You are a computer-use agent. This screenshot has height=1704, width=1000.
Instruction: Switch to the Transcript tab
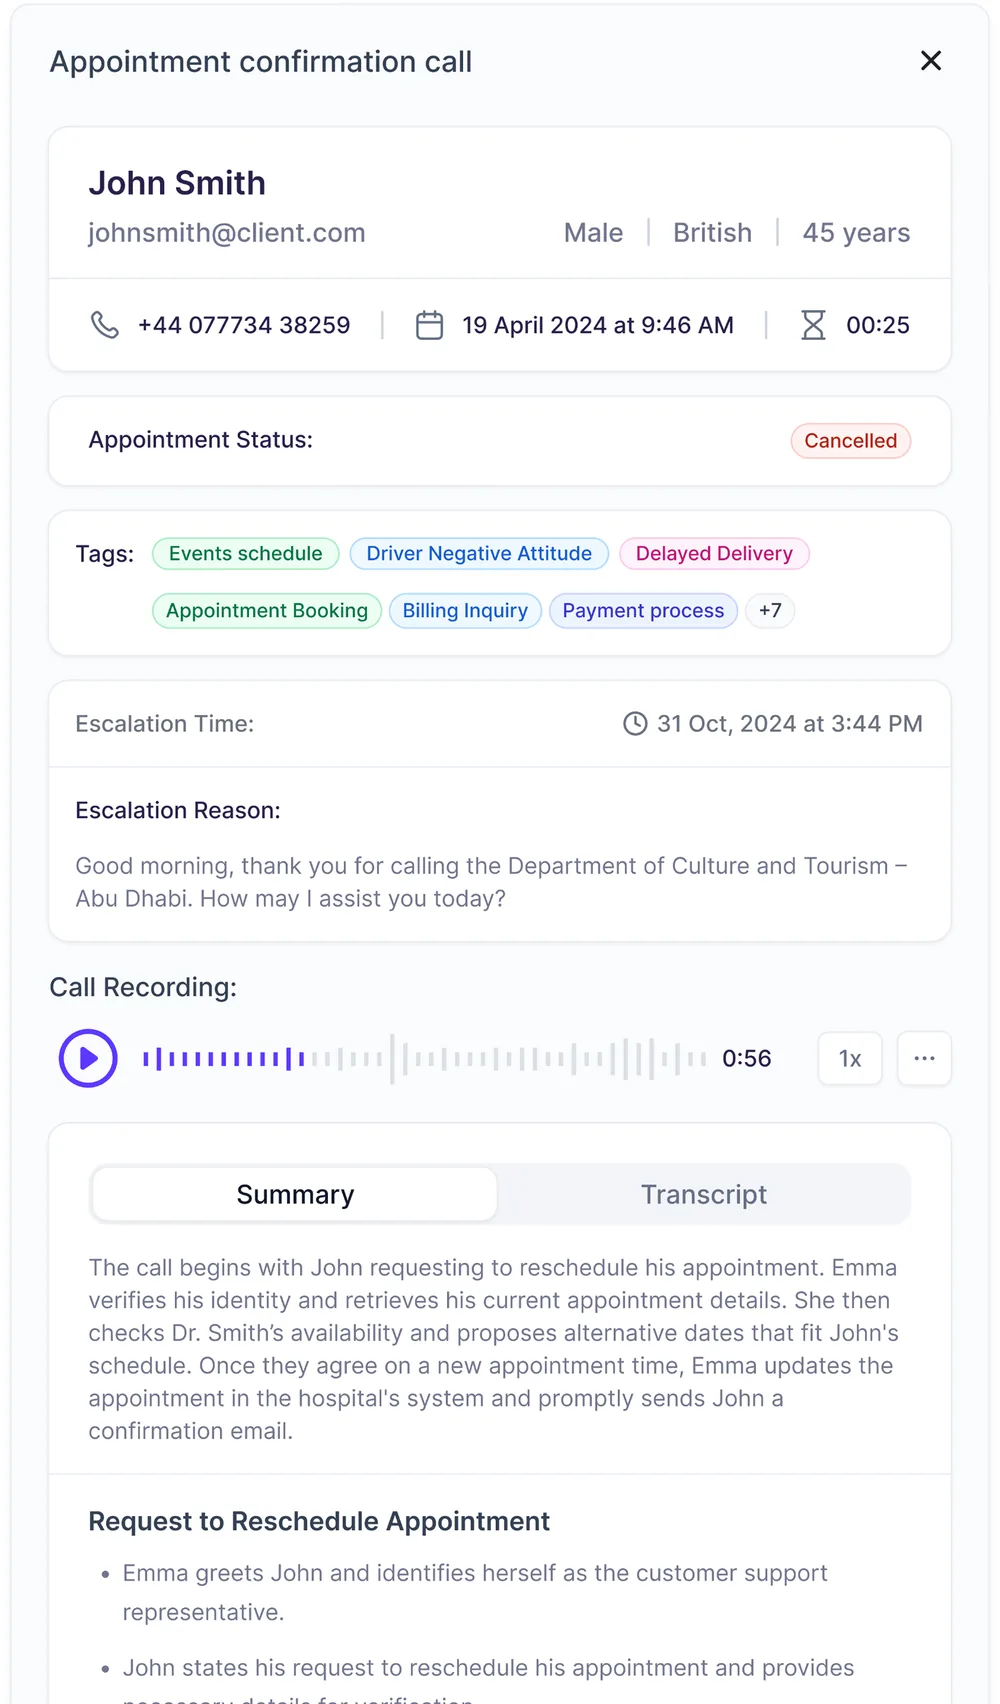click(x=704, y=1194)
